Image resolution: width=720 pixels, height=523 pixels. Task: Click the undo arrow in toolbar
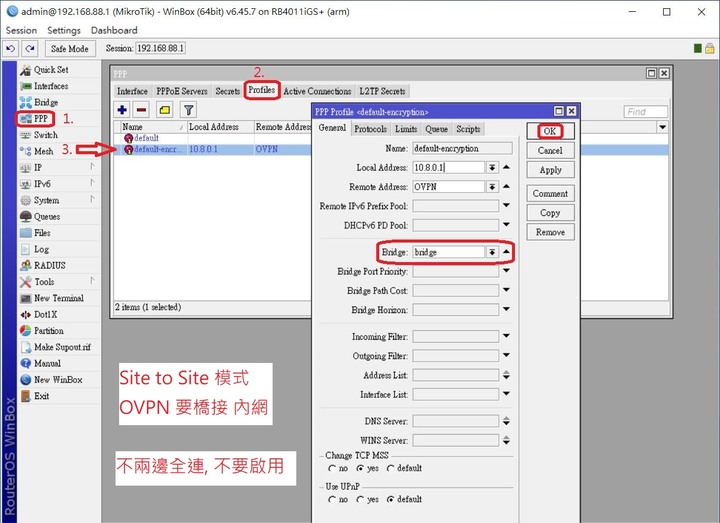pyautogui.click(x=11, y=48)
